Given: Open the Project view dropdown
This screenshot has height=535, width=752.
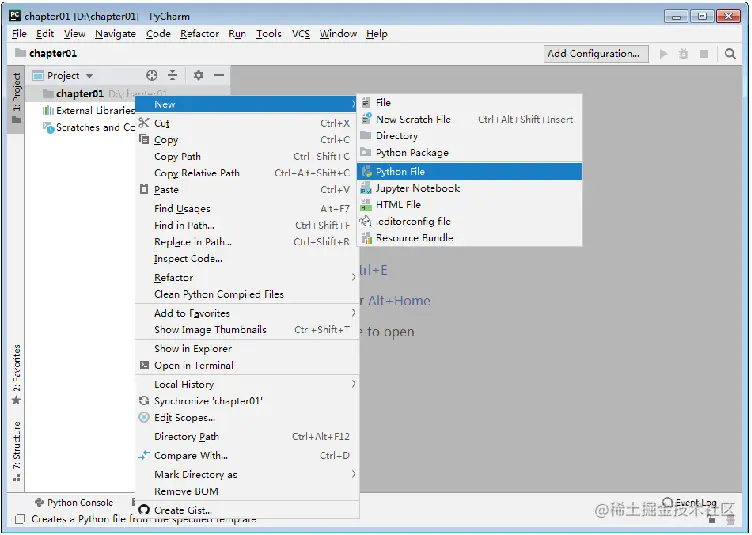Looking at the screenshot, I should pyautogui.click(x=89, y=76).
